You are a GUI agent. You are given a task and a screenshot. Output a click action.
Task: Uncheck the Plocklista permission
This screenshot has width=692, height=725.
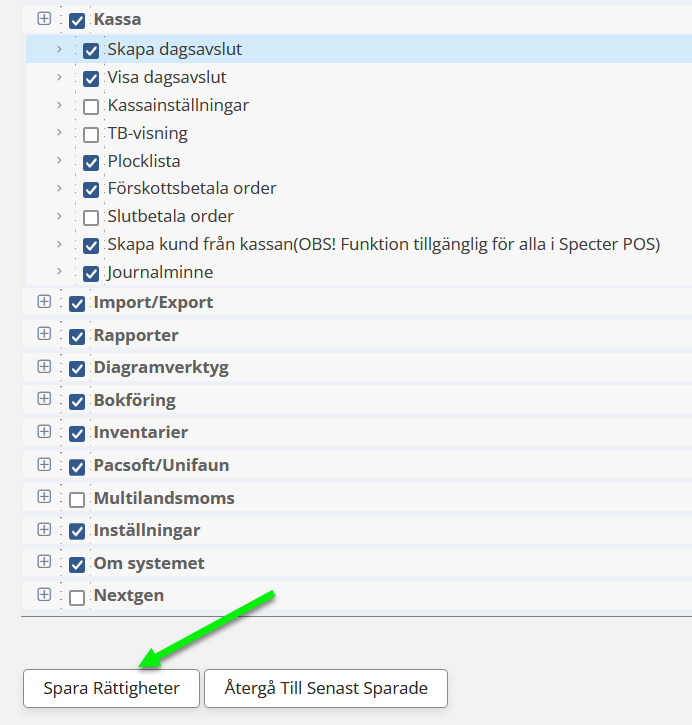click(91, 162)
